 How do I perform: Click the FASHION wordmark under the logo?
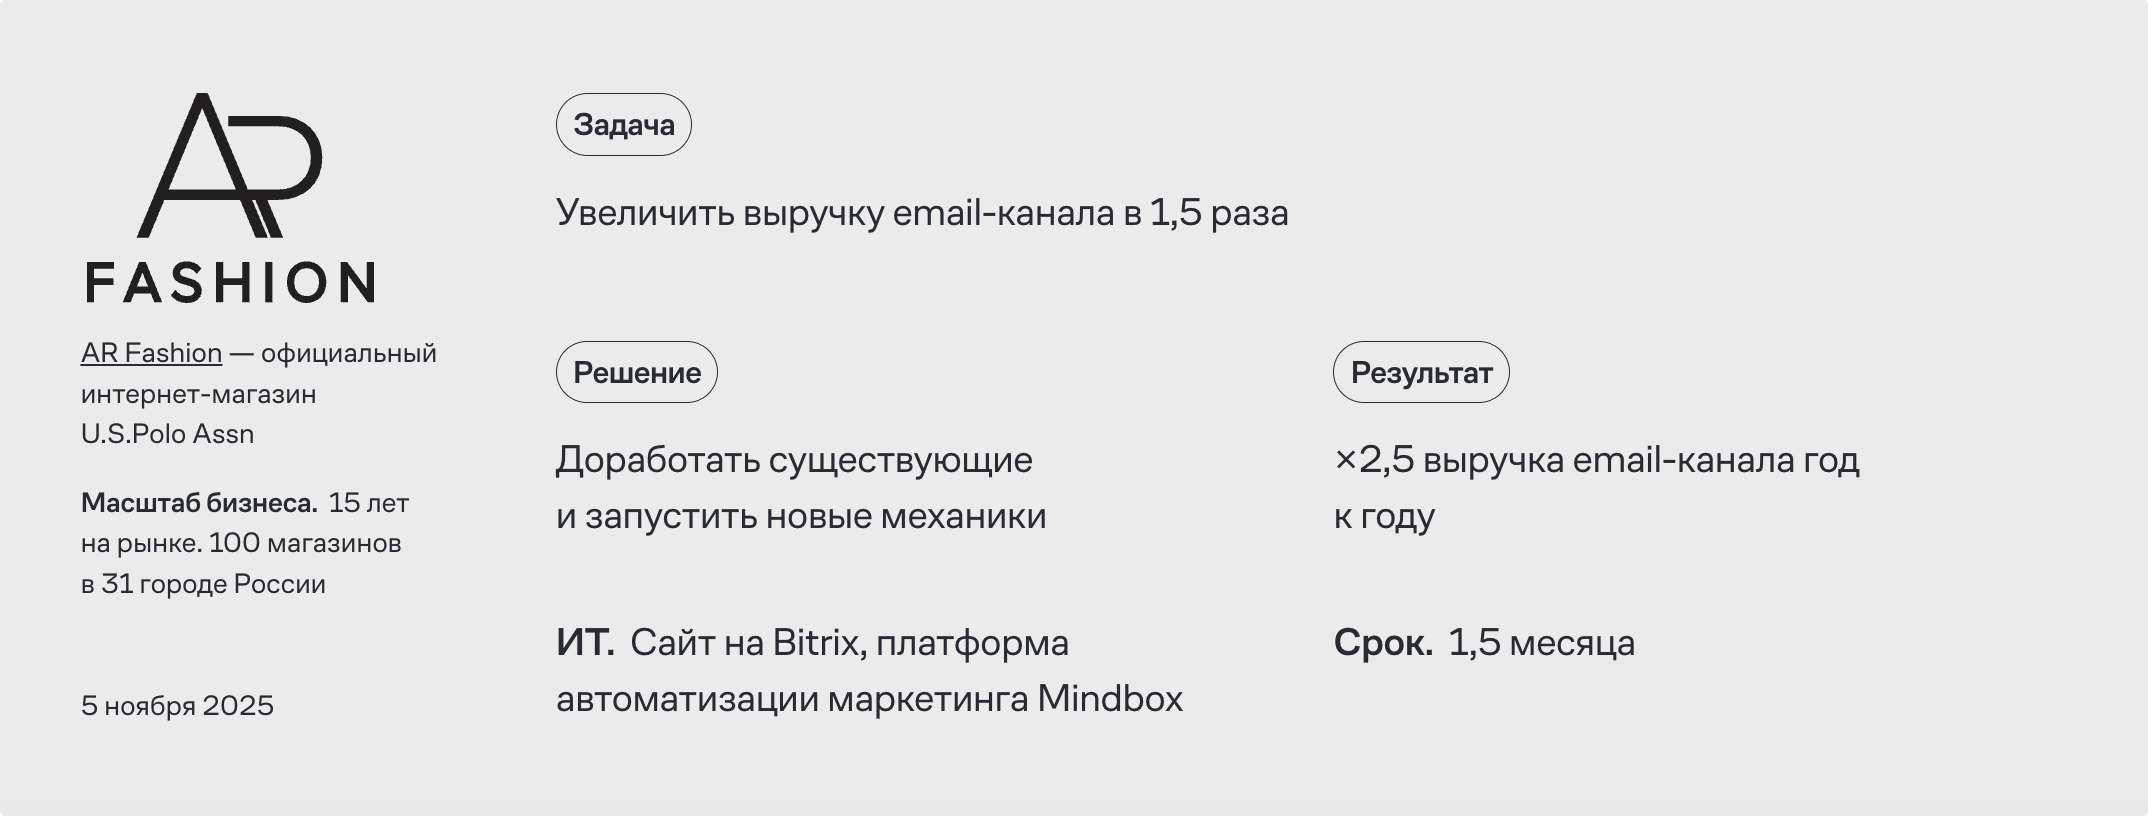pyautogui.click(x=230, y=282)
